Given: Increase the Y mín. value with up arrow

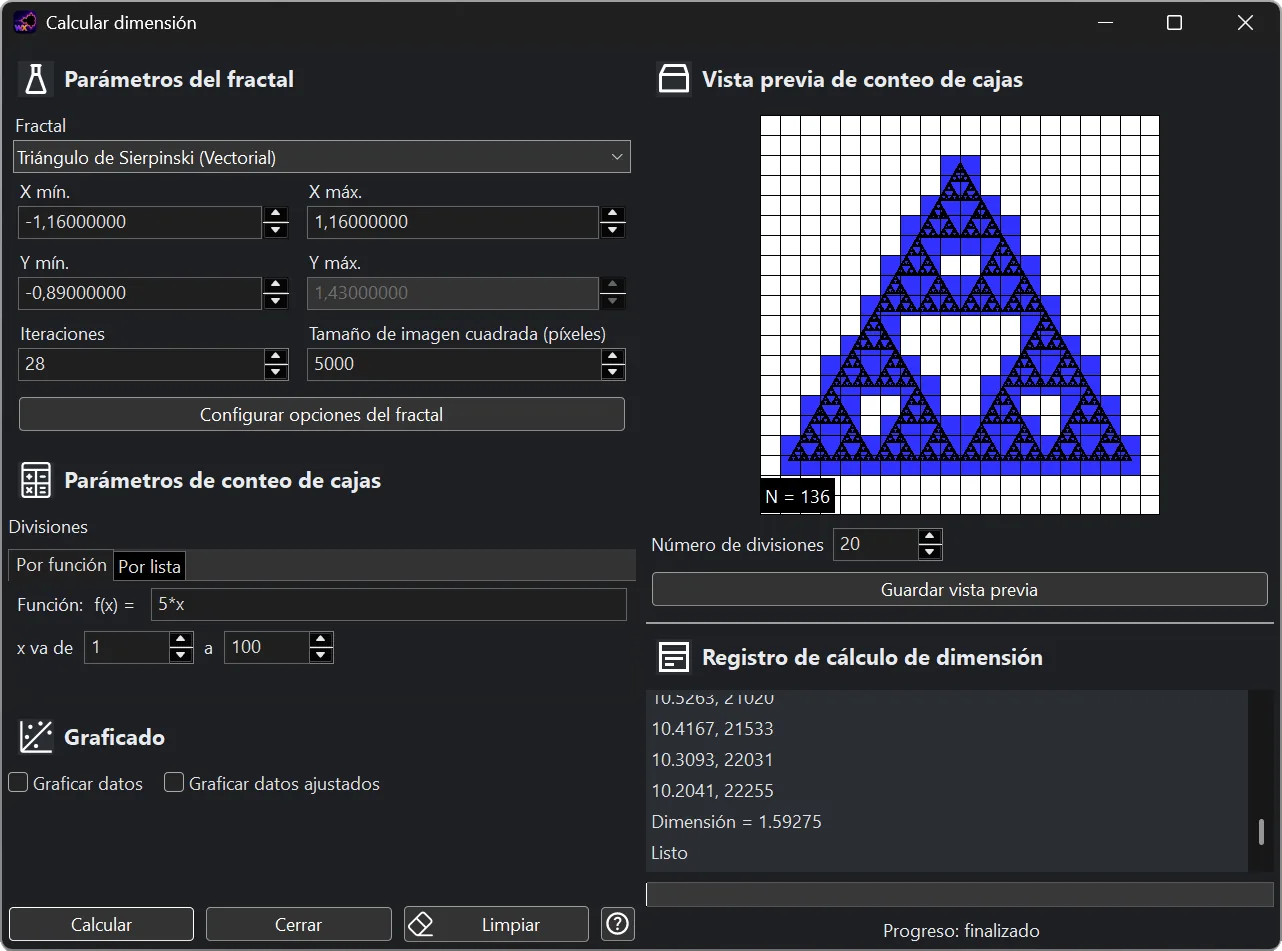Looking at the screenshot, I should coord(276,285).
